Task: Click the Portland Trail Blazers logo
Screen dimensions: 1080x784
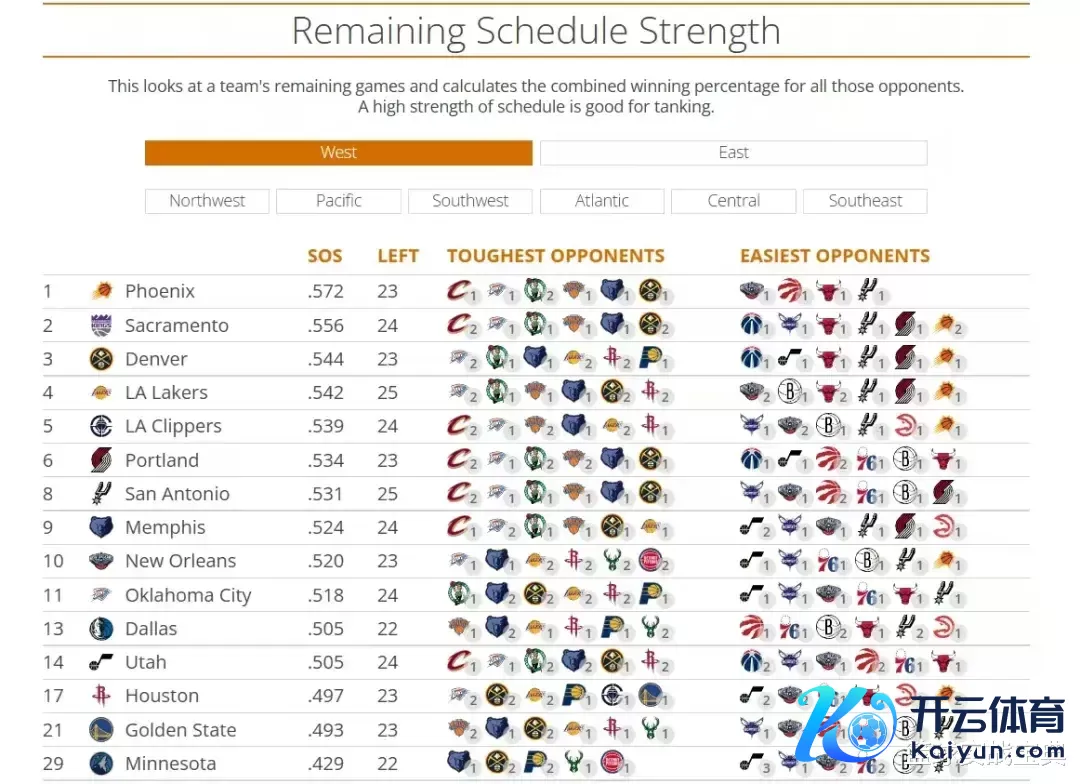Action: [x=102, y=461]
